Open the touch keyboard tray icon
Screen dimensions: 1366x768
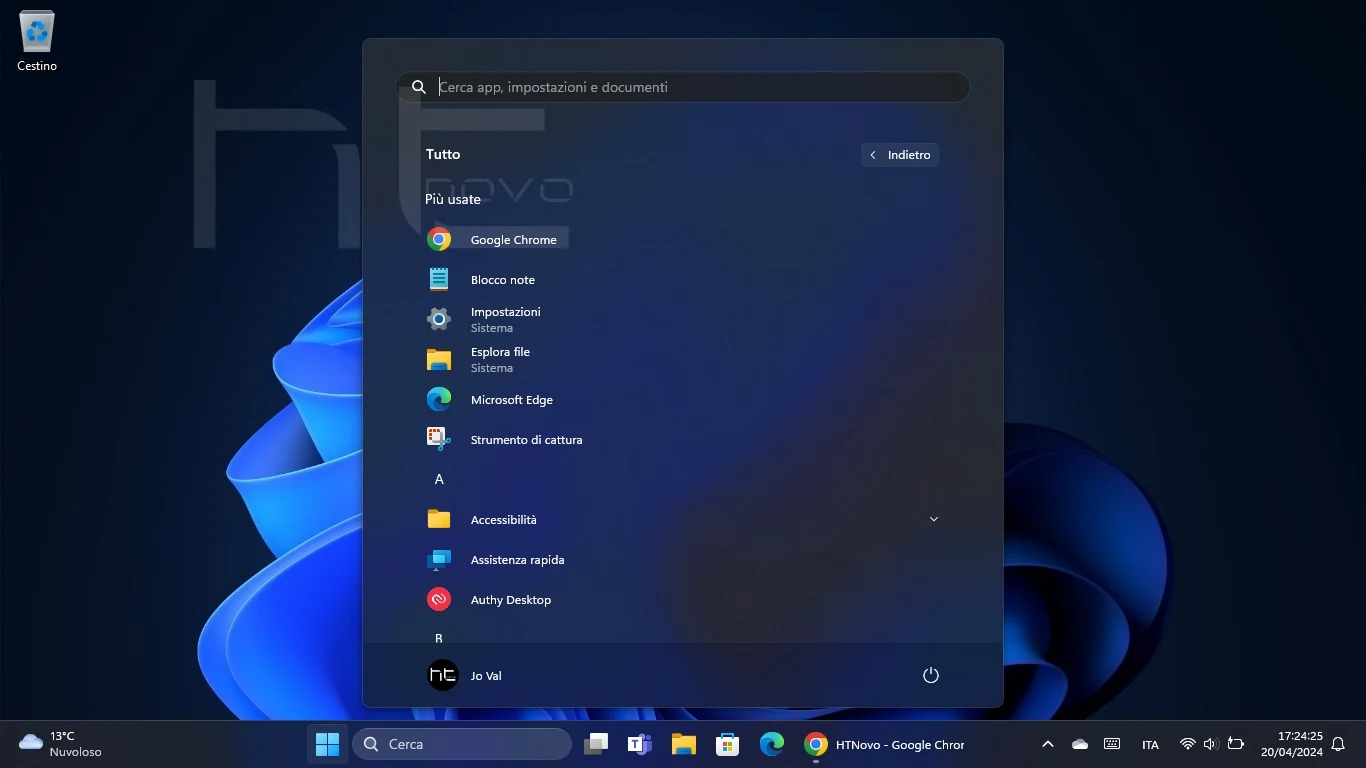pos(1112,744)
